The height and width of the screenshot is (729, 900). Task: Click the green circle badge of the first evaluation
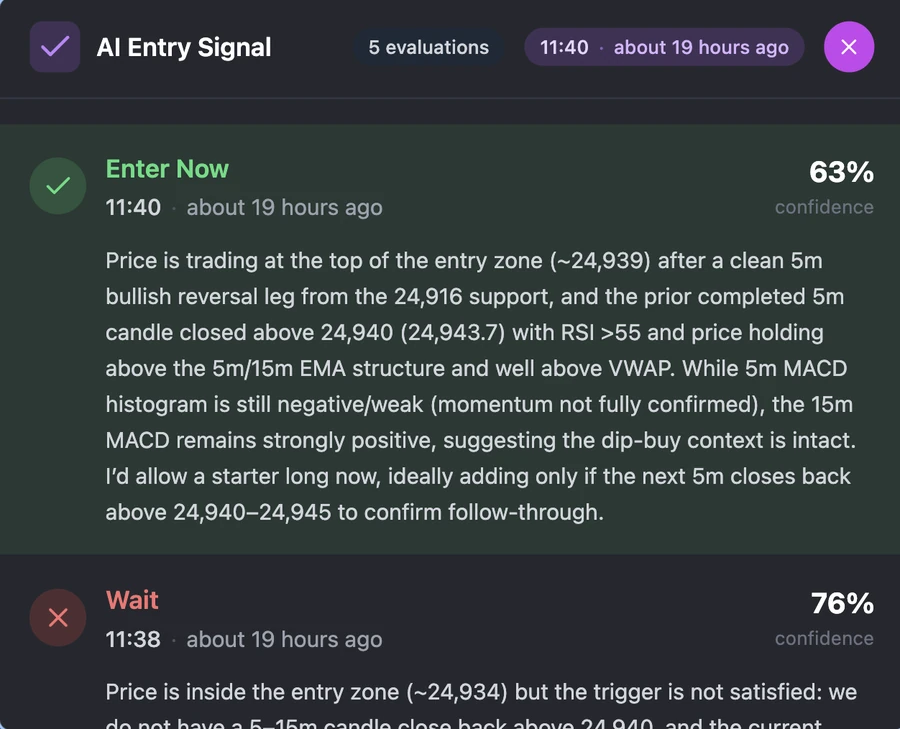pyautogui.click(x=57, y=186)
